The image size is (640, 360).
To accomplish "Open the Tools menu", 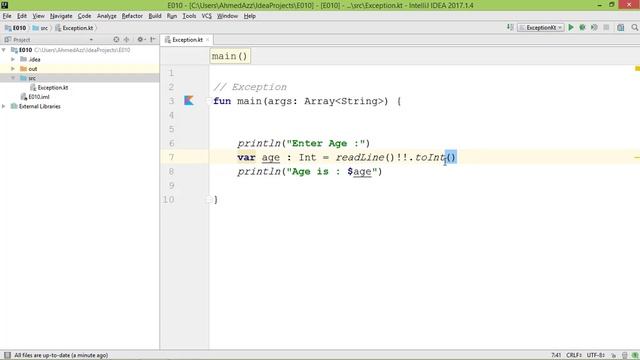I will pyautogui.click(x=189, y=16).
